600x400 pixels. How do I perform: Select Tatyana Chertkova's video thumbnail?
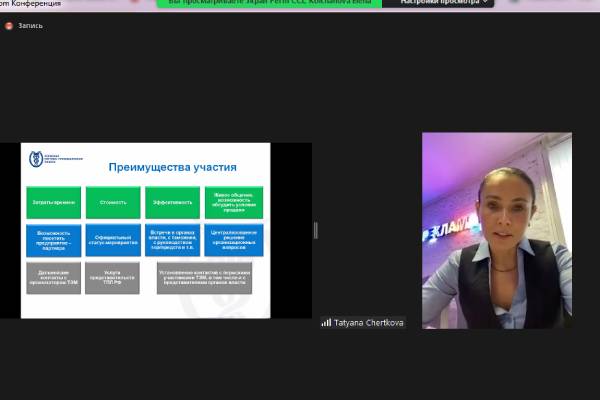point(497,230)
